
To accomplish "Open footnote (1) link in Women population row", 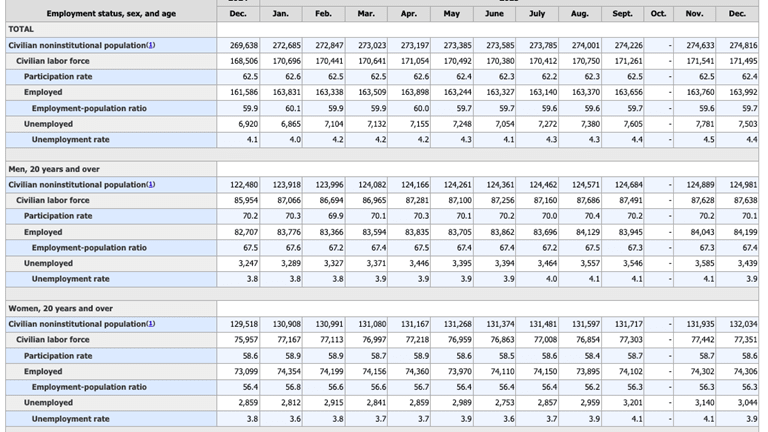I will coord(151,324).
